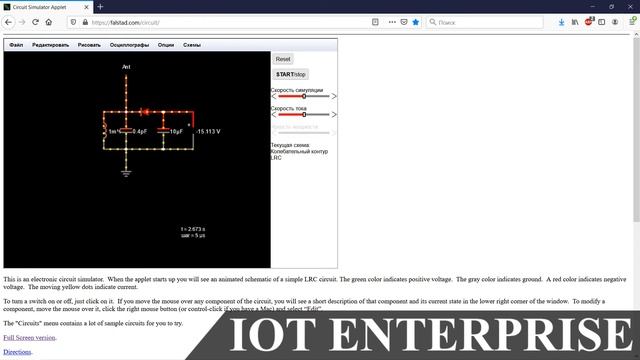Select the ground symbol in circuit
The height and width of the screenshot is (360, 640).
point(126,173)
